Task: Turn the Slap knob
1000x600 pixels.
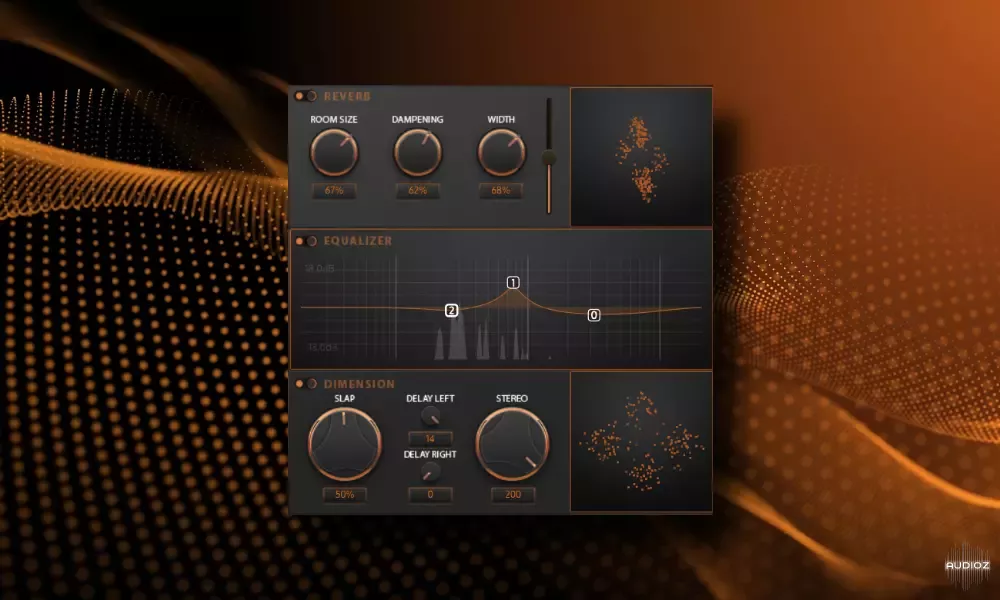Action: click(x=345, y=443)
